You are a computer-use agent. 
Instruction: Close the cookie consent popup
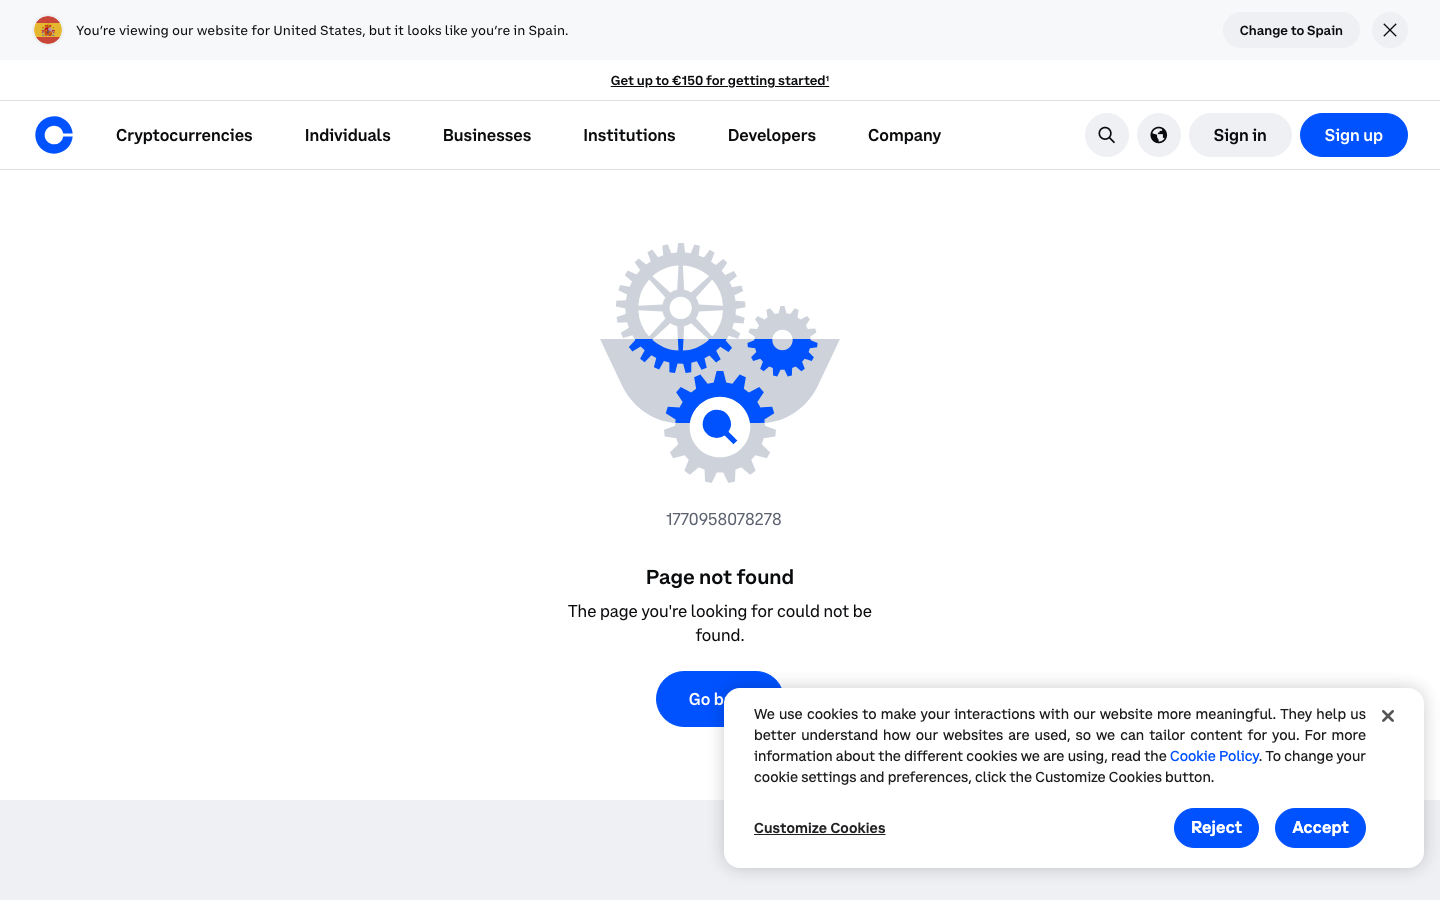point(1387,715)
